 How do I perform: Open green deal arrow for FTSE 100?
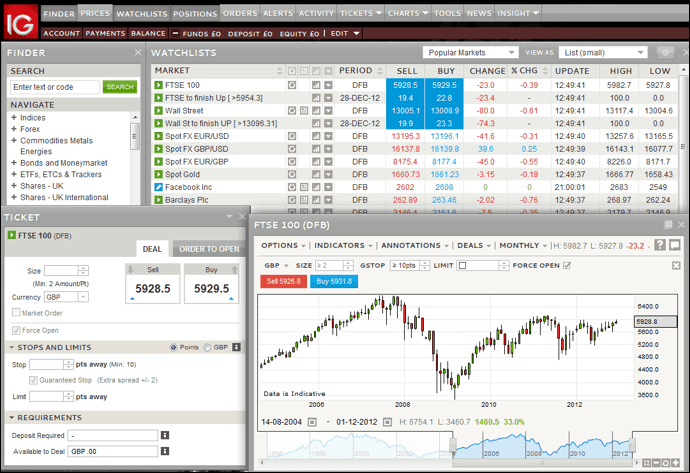(x=158, y=85)
